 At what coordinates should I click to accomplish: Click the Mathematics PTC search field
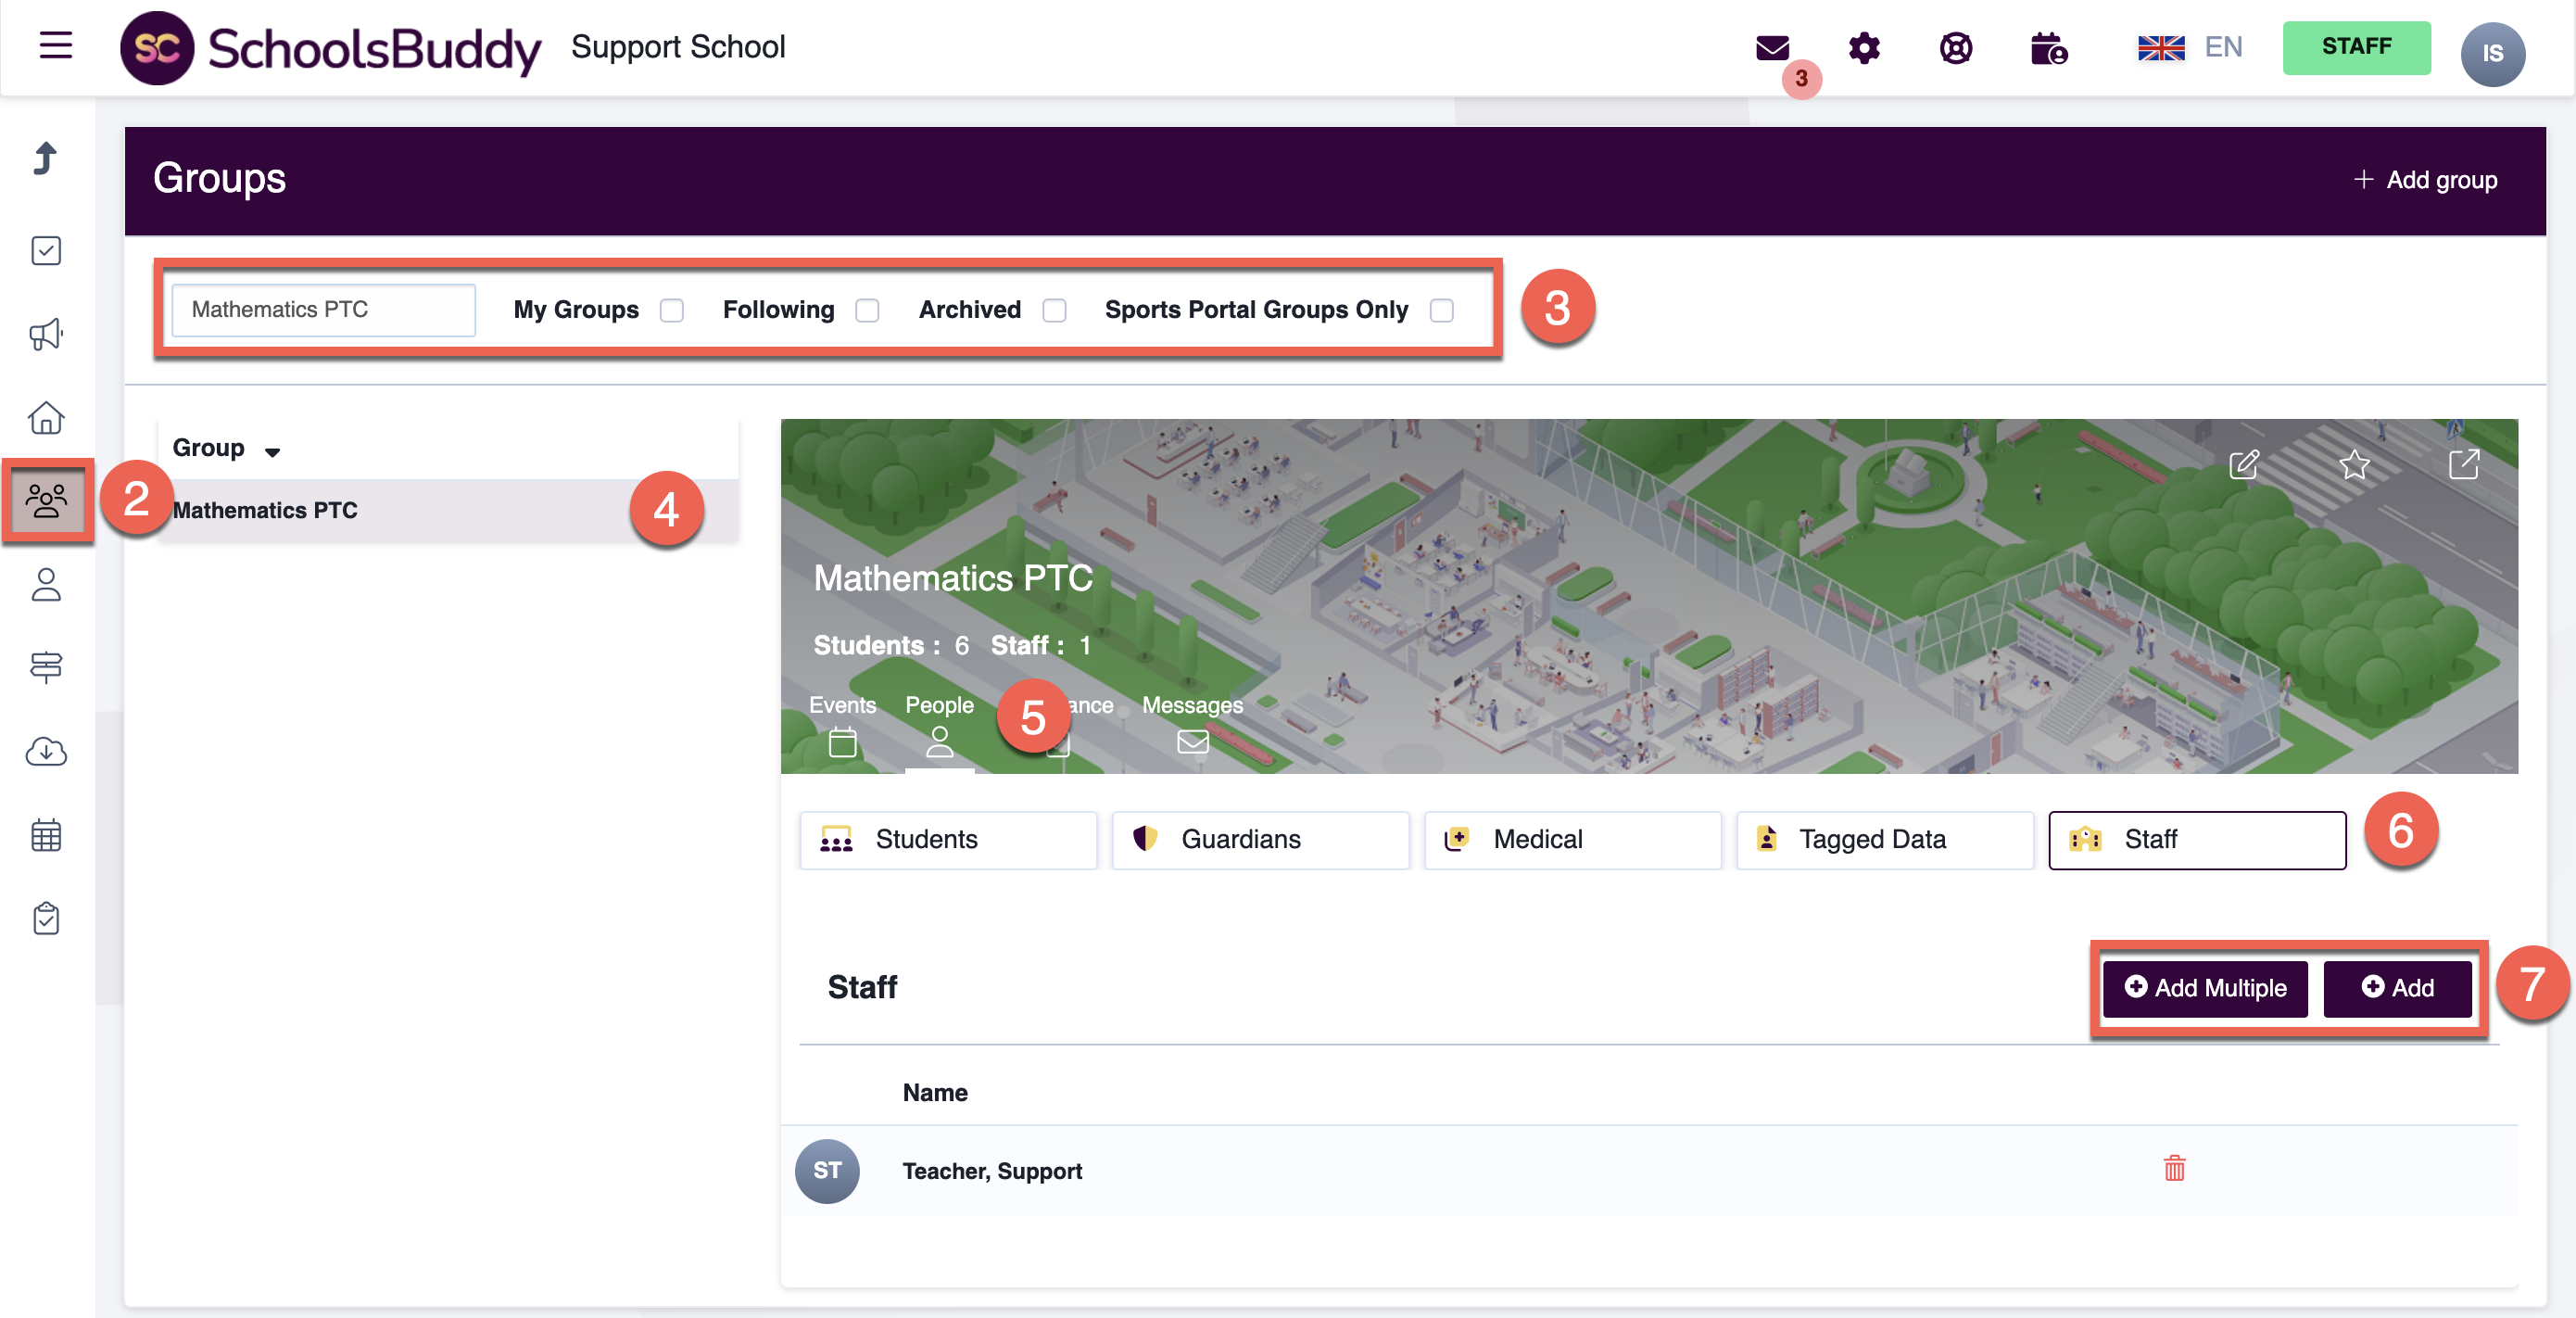323,310
